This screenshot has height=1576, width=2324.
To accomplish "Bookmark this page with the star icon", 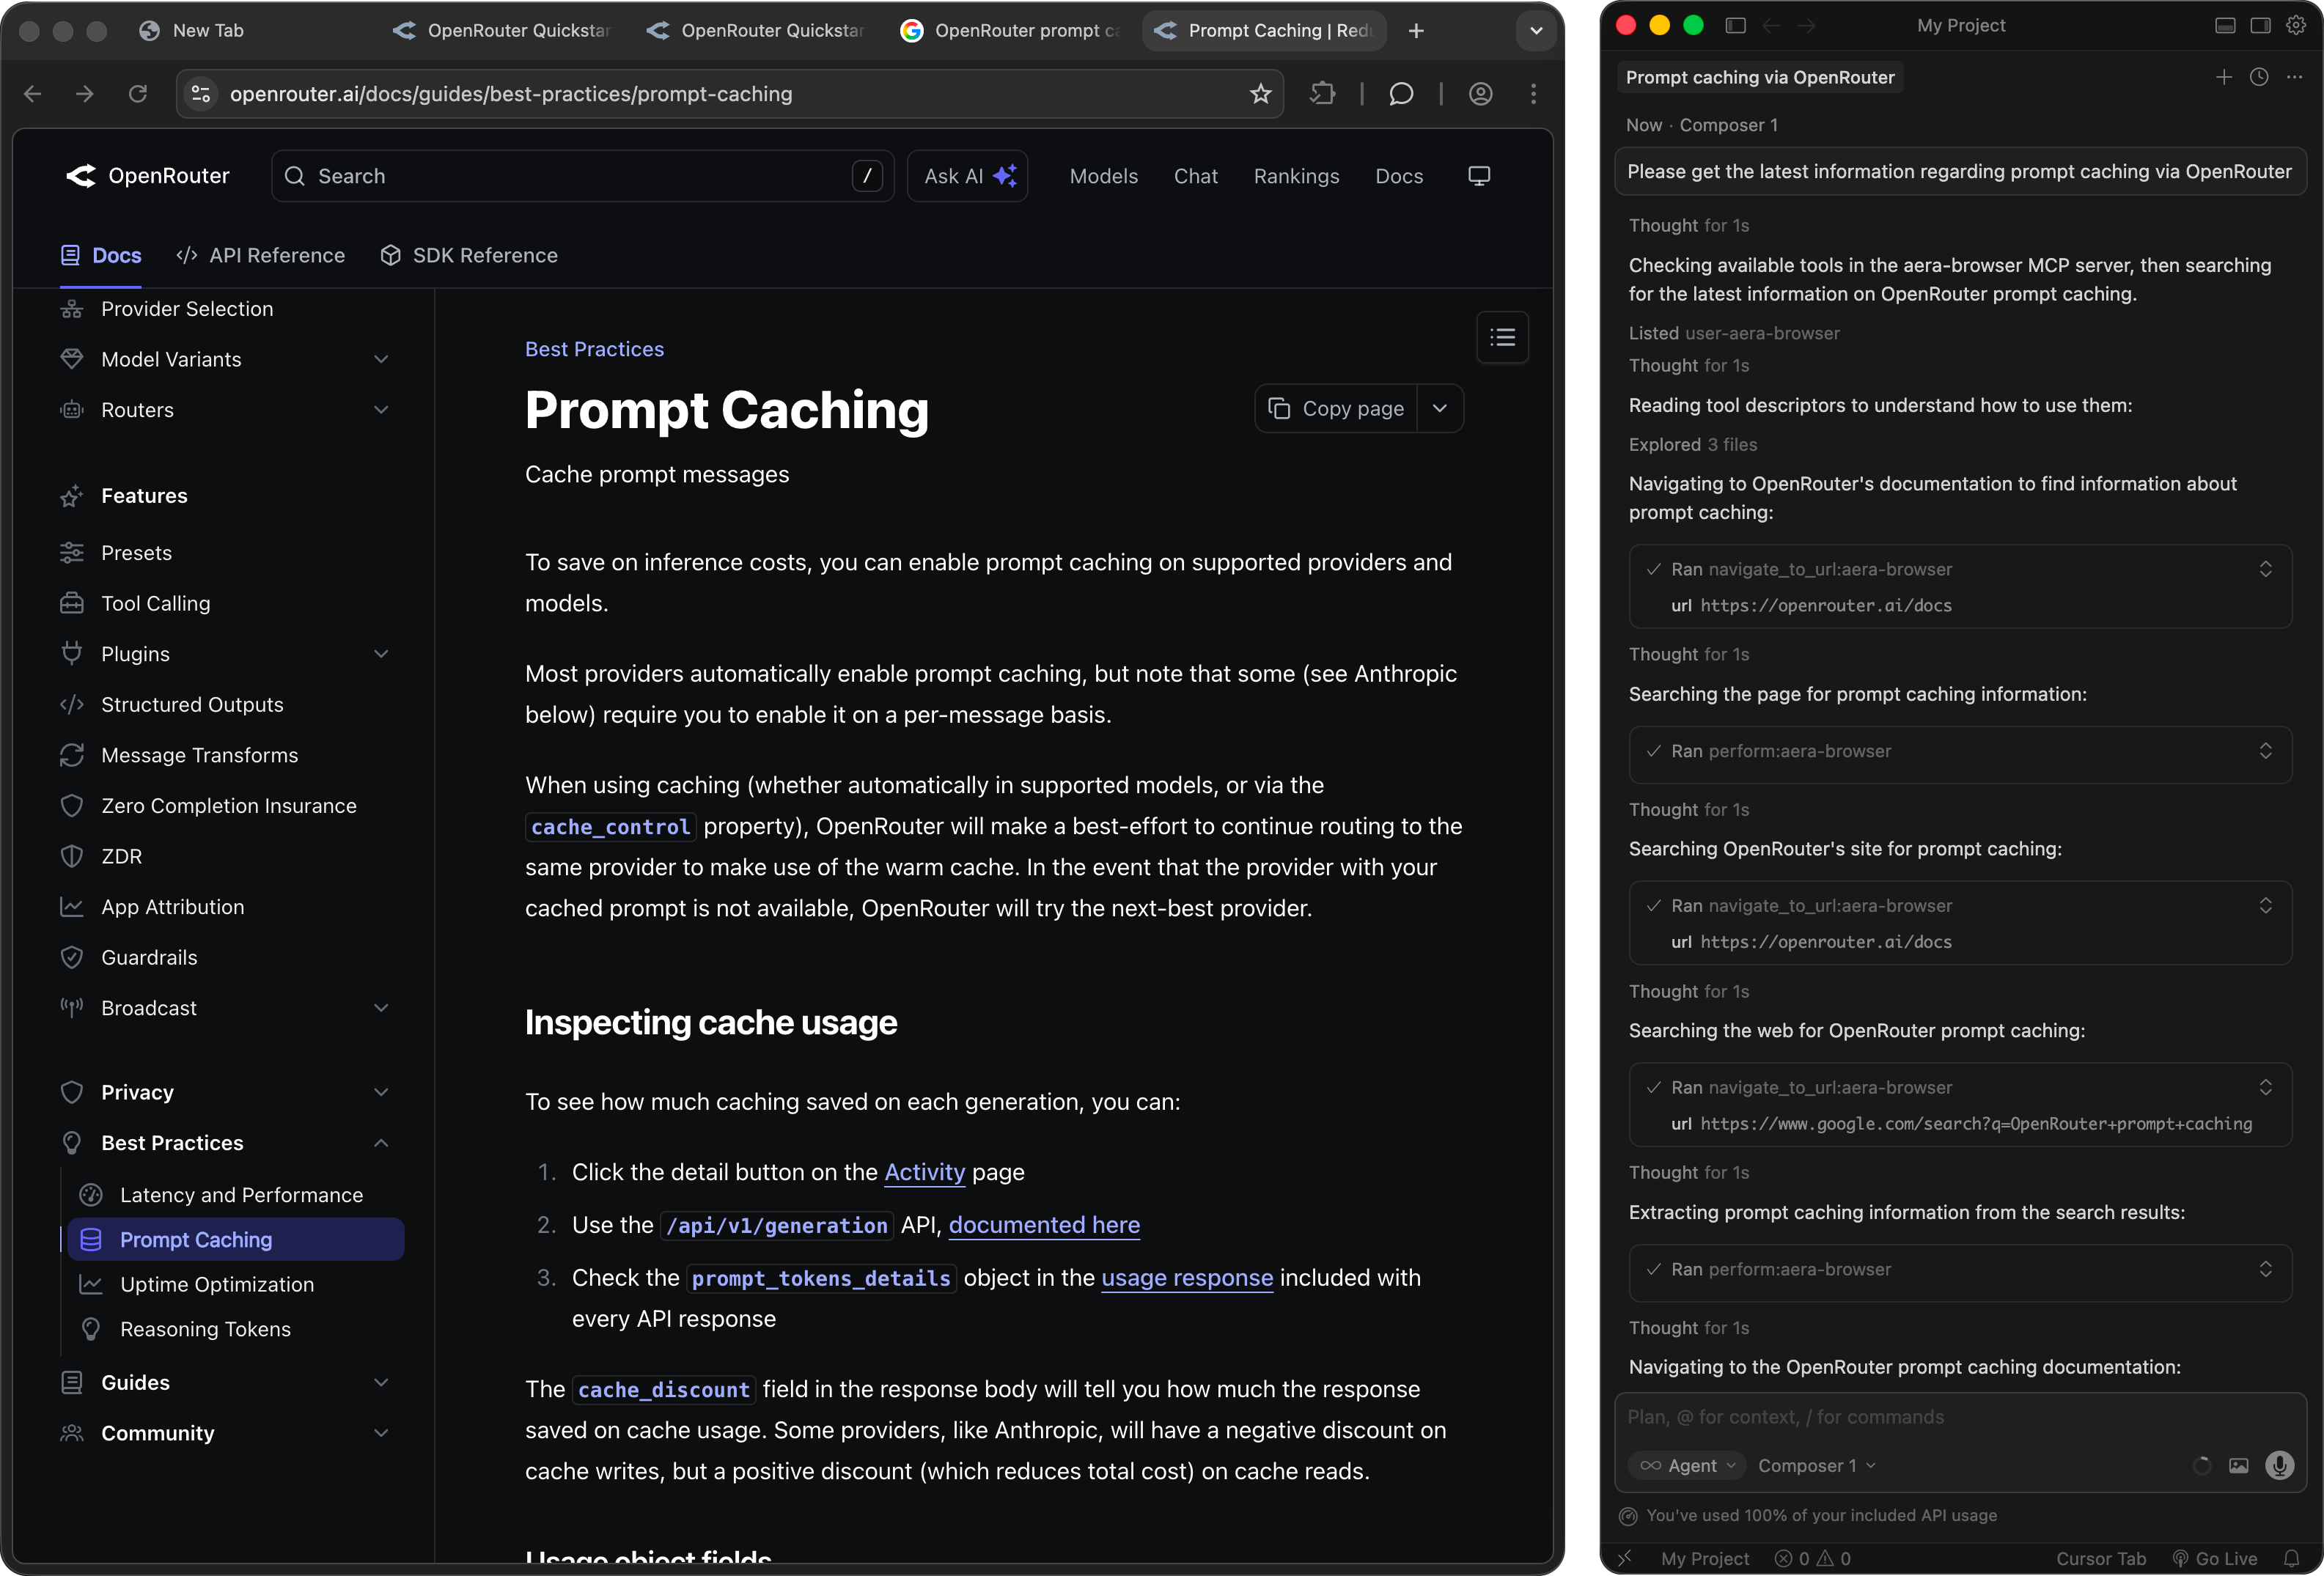I will [x=1260, y=94].
